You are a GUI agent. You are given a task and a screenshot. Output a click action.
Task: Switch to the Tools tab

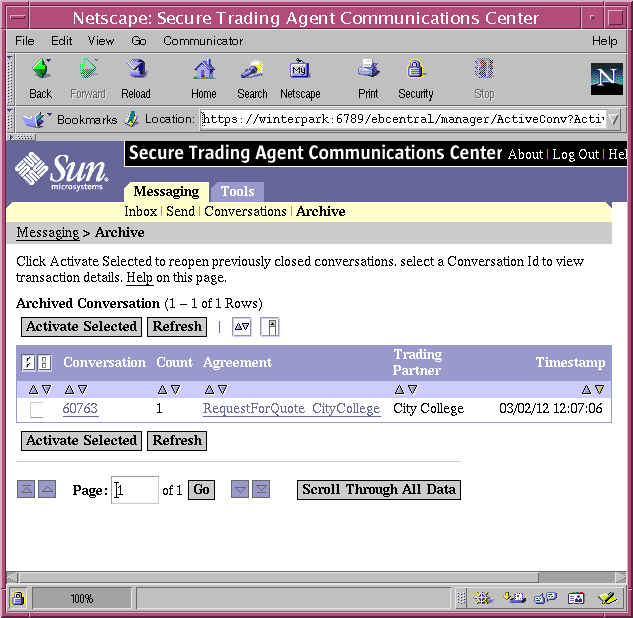[238, 191]
